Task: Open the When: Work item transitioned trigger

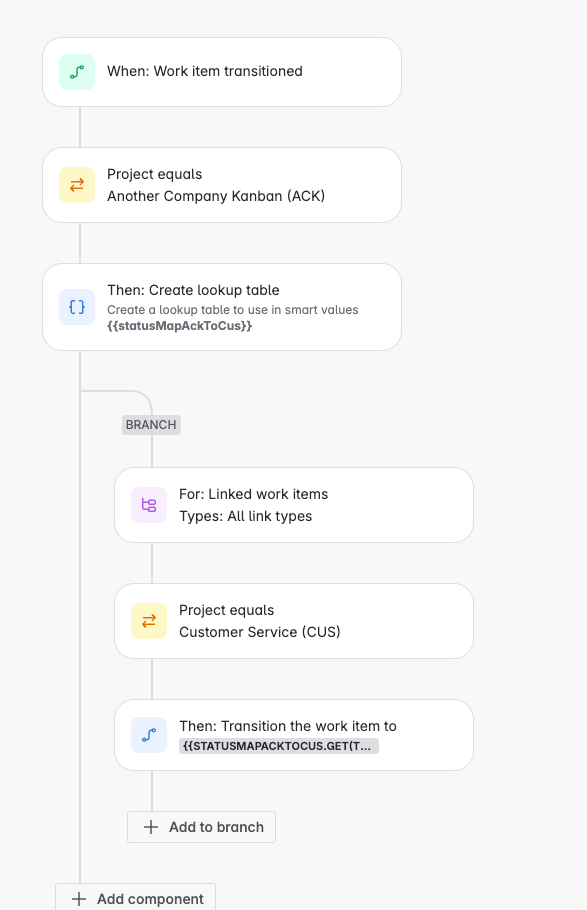Action: coord(222,72)
